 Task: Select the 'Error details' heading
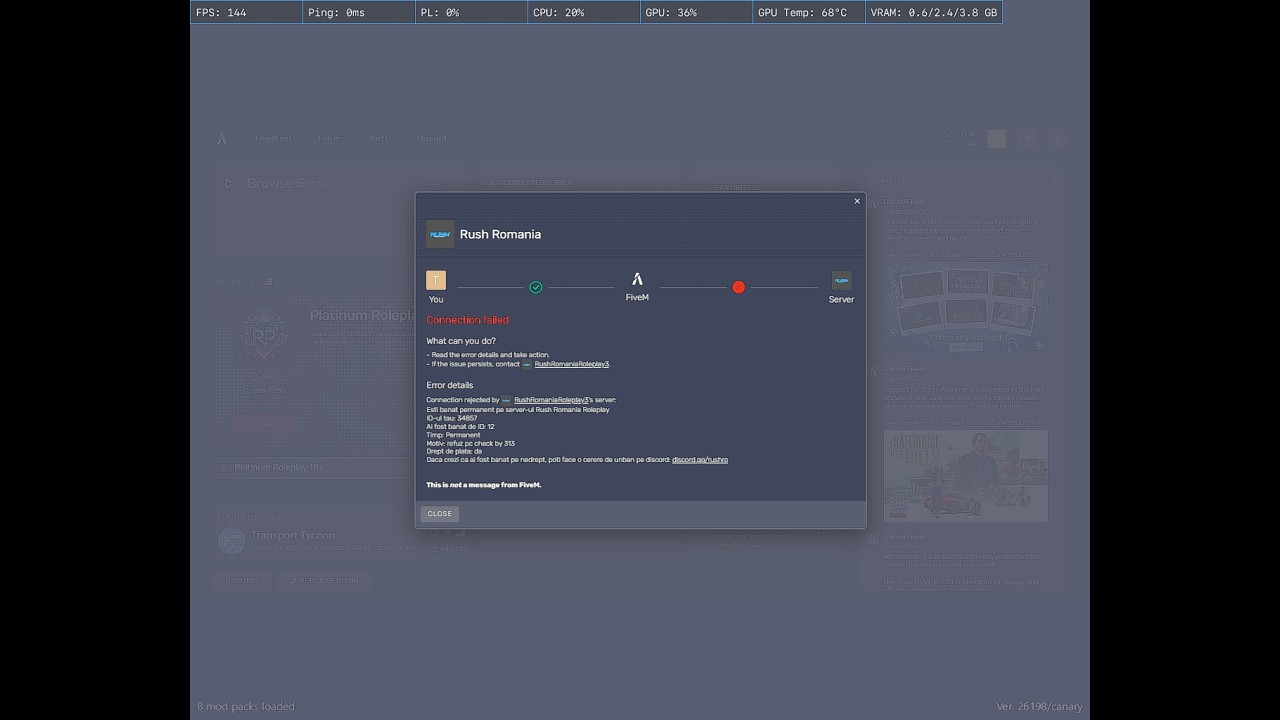(450, 385)
